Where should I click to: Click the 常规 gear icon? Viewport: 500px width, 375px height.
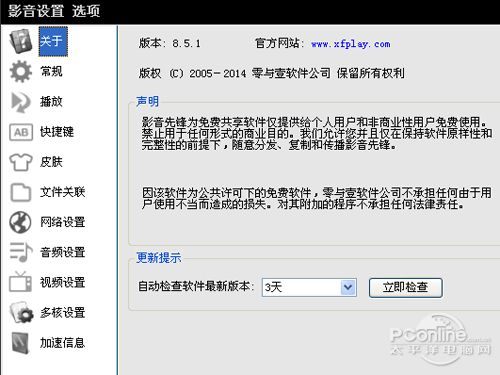pos(21,71)
